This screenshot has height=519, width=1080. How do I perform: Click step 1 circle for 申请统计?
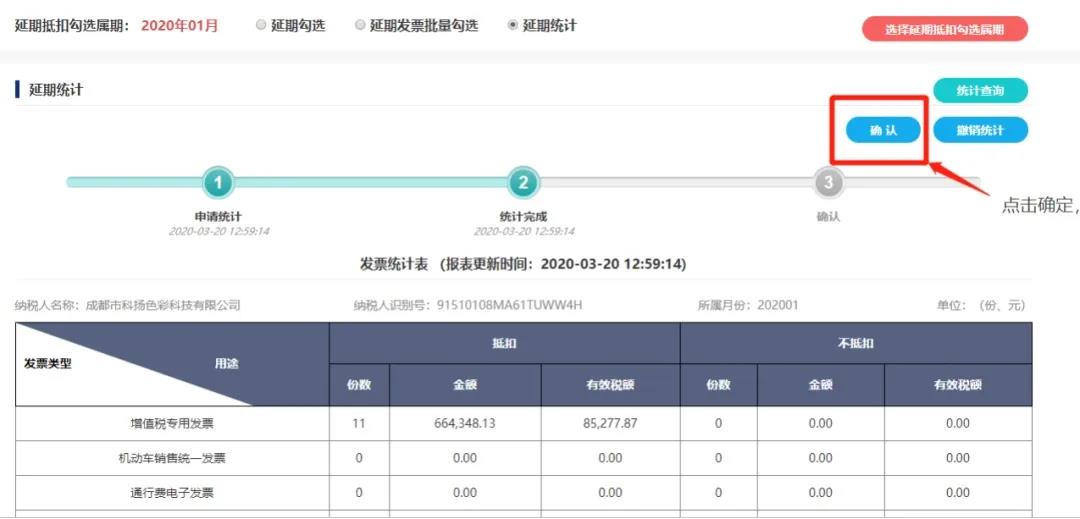click(x=218, y=183)
